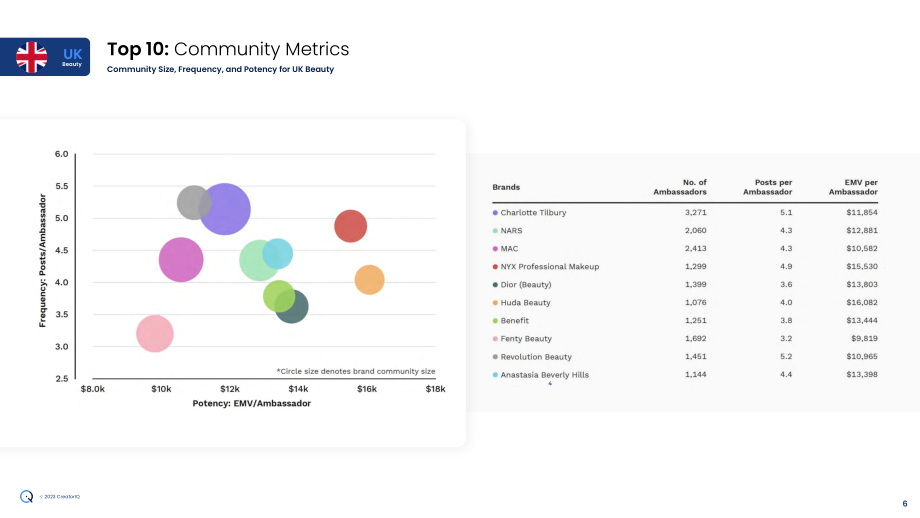
Task: Click the UK flag icon
Action: pyautogui.click(x=32, y=57)
